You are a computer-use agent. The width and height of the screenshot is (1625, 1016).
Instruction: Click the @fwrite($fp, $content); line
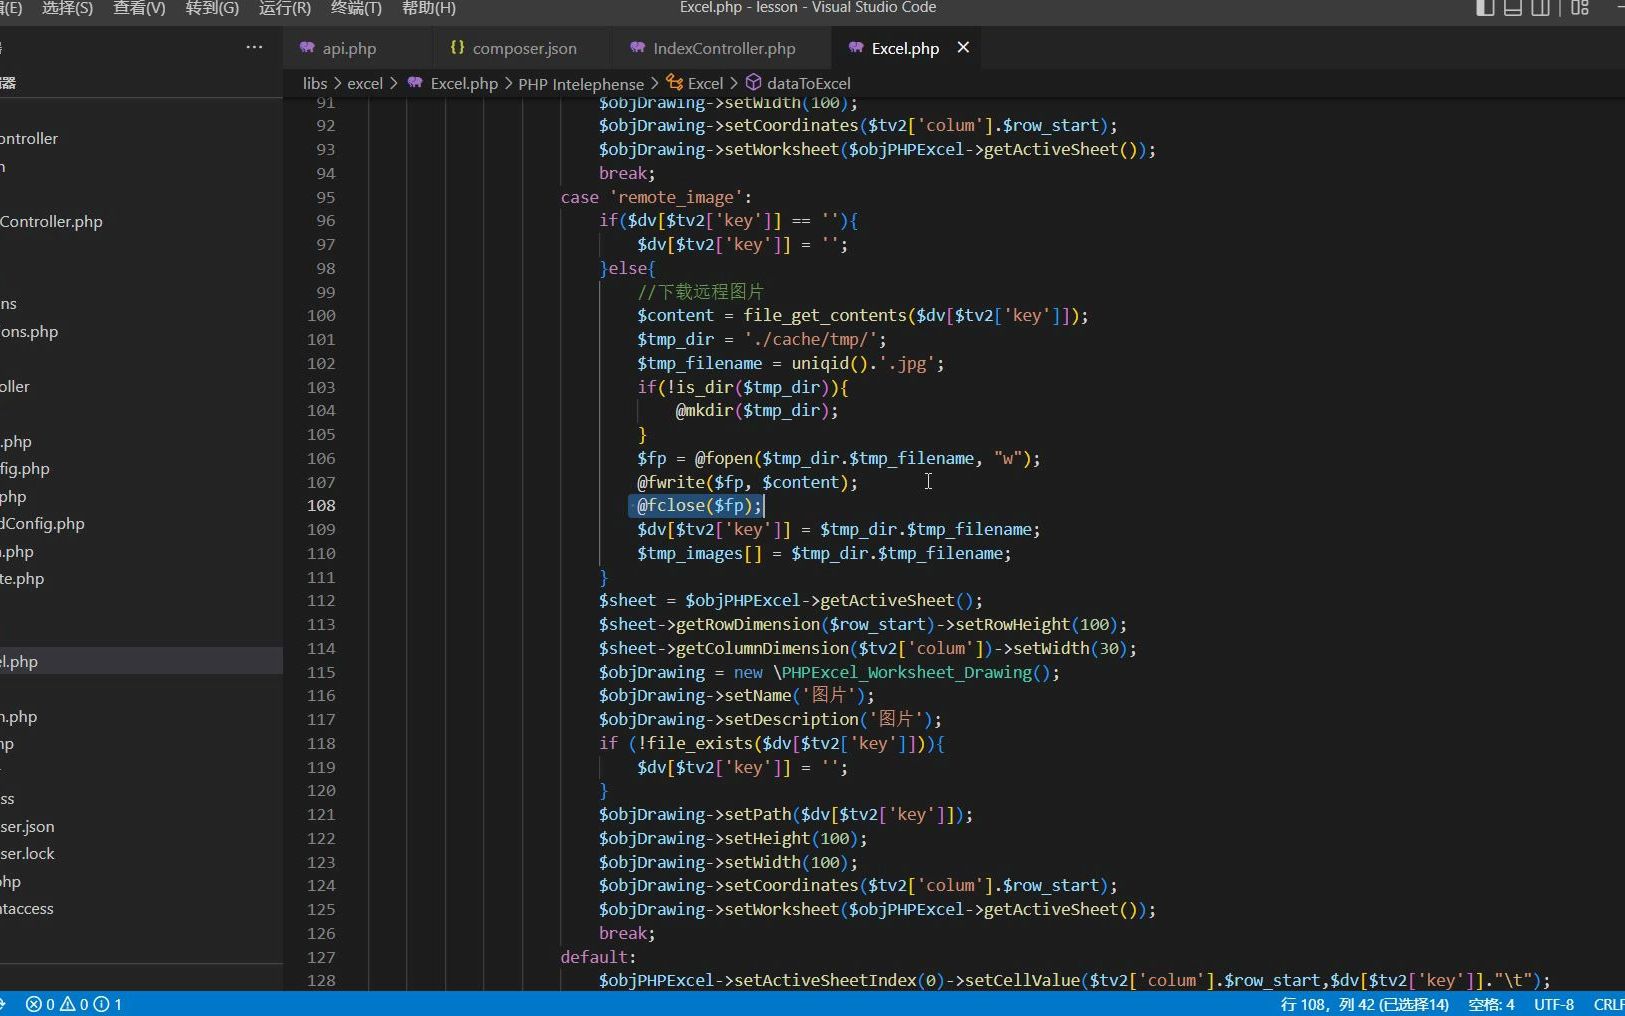click(x=747, y=483)
